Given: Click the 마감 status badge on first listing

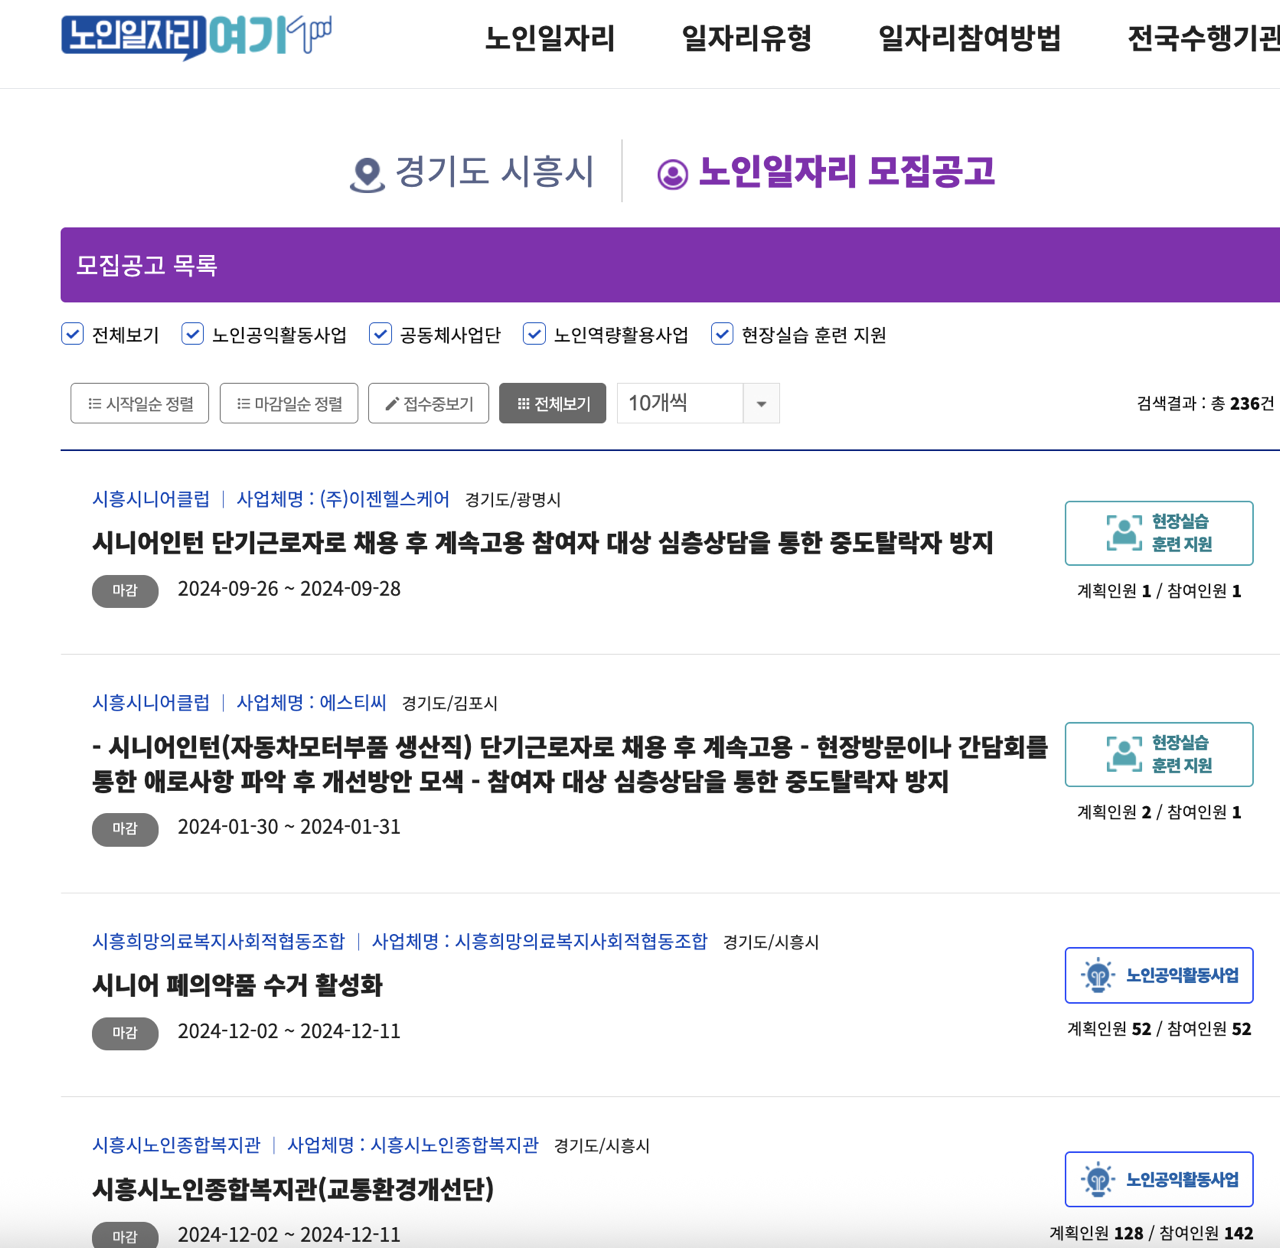Looking at the screenshot, I should (x=125, y=590).
